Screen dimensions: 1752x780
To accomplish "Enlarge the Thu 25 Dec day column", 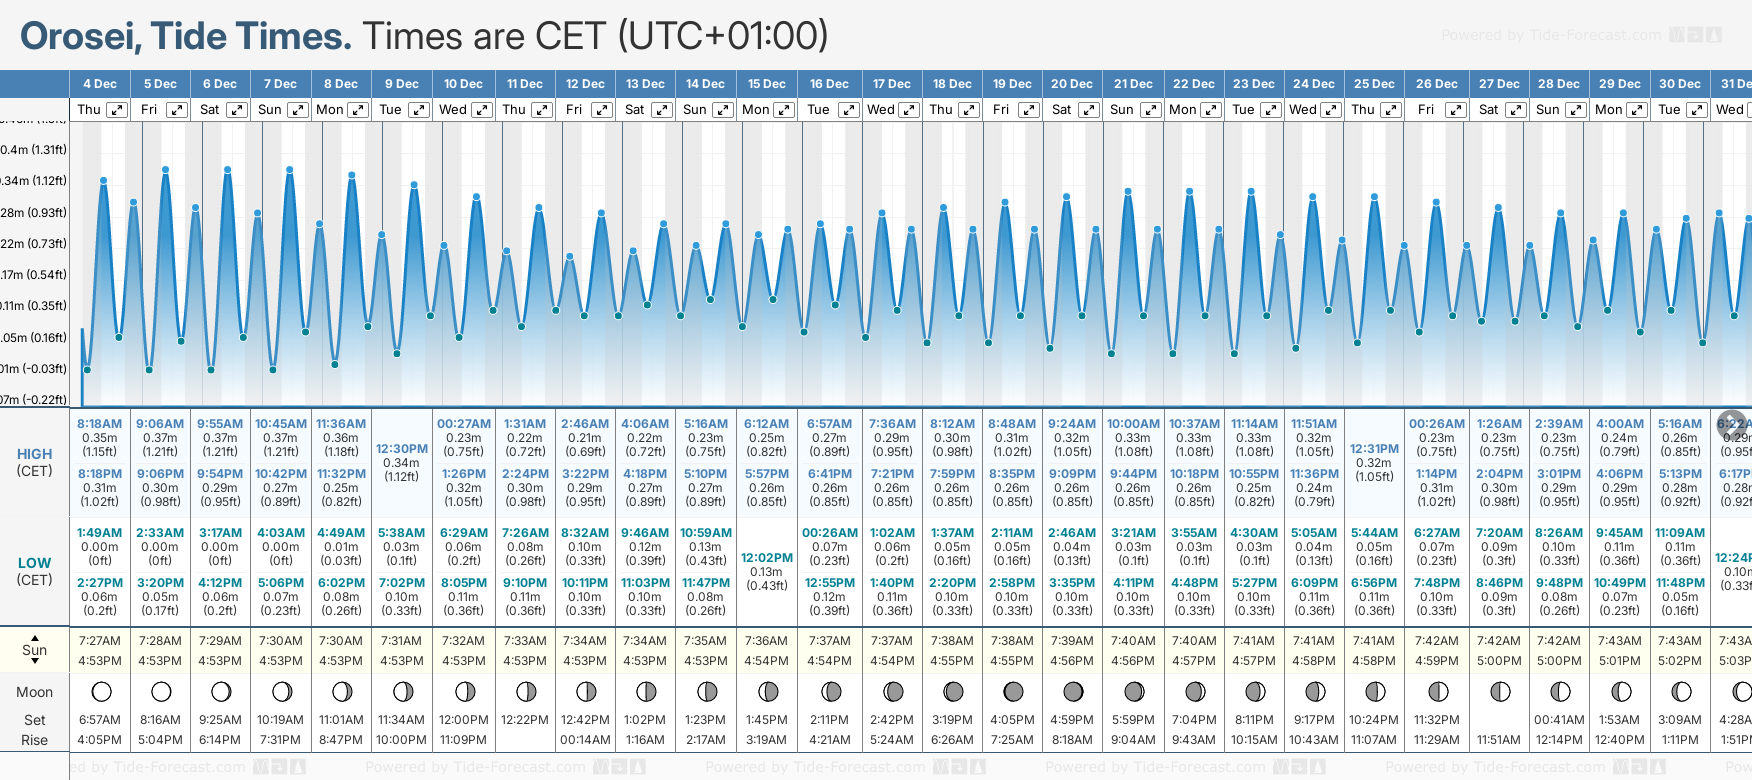I will point(1391,110).
